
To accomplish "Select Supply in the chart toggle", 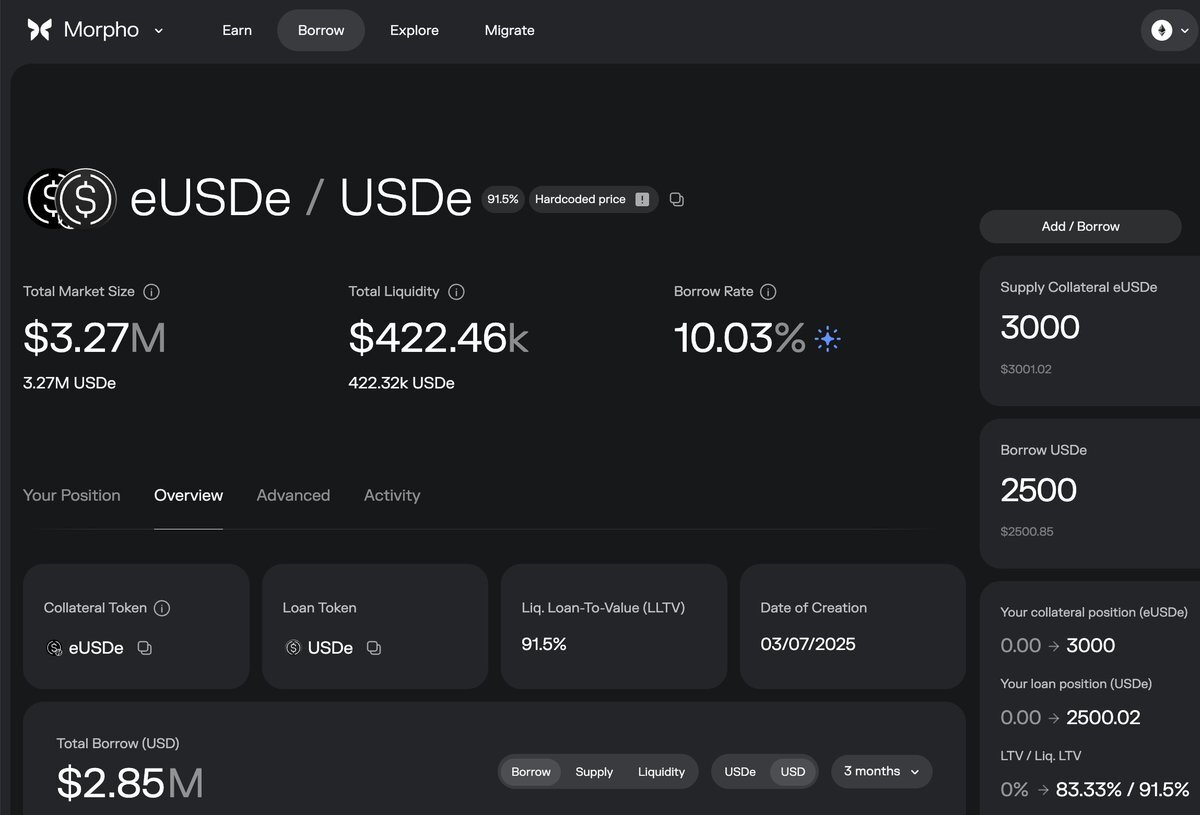I will pyautogui.click(x=594, y=772).
